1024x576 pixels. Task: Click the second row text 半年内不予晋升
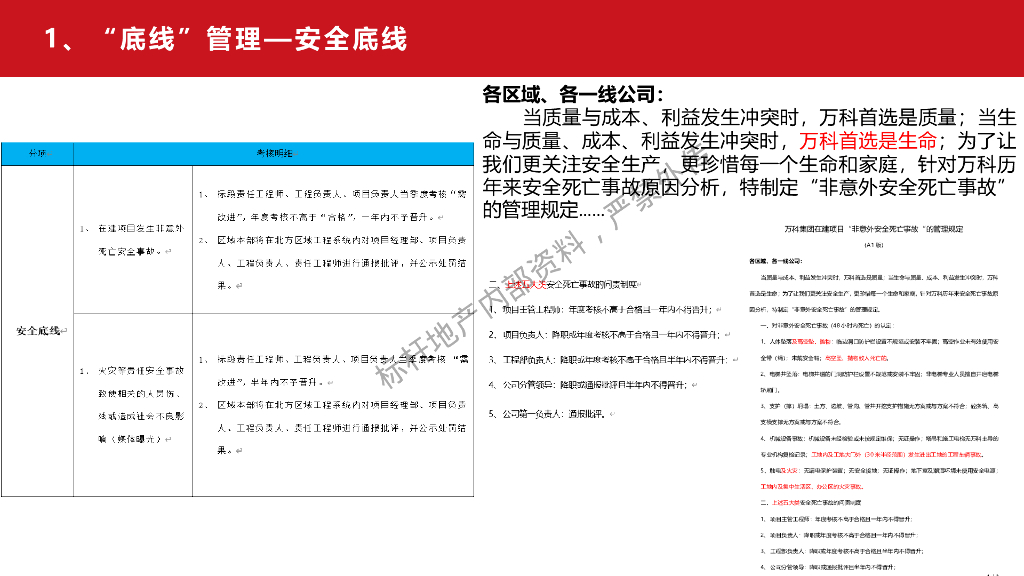[289, 382]
